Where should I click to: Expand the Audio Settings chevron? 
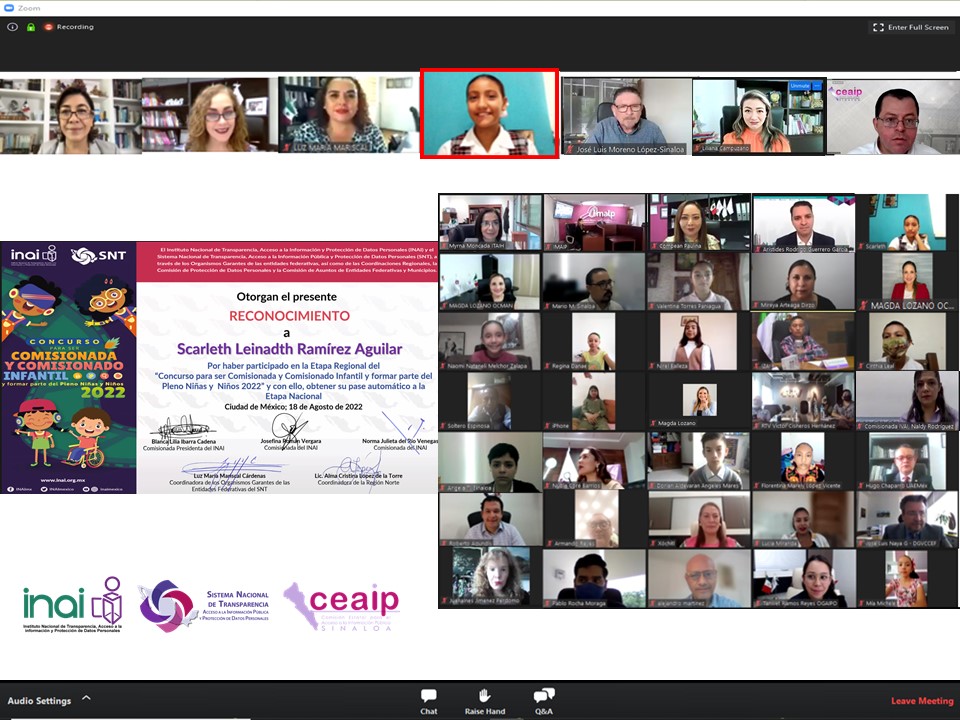[86, 697]
